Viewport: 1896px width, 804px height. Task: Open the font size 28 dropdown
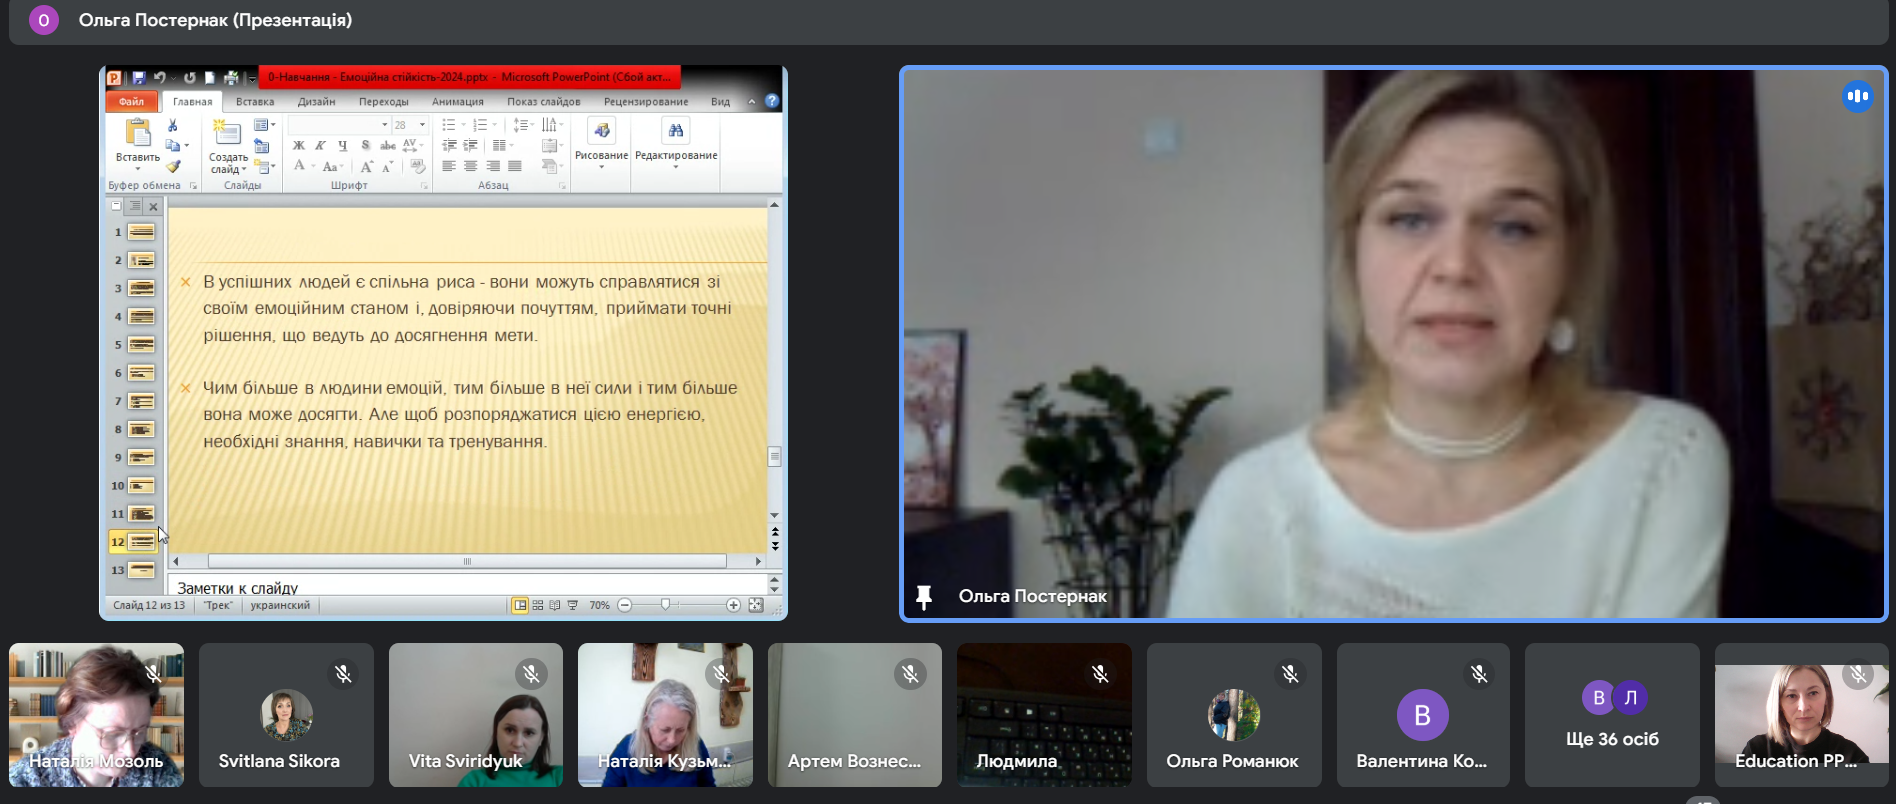point(422,125)
